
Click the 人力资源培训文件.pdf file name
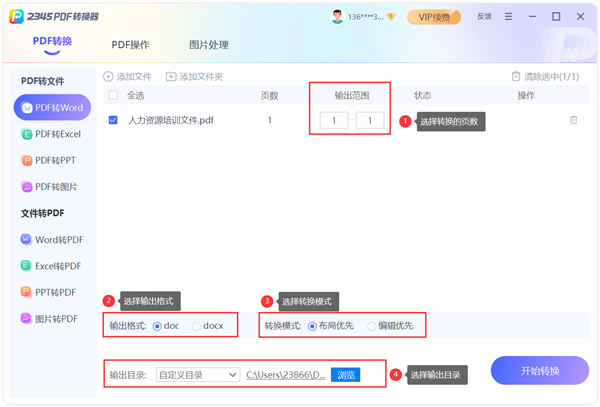click(x=171, y=120)
